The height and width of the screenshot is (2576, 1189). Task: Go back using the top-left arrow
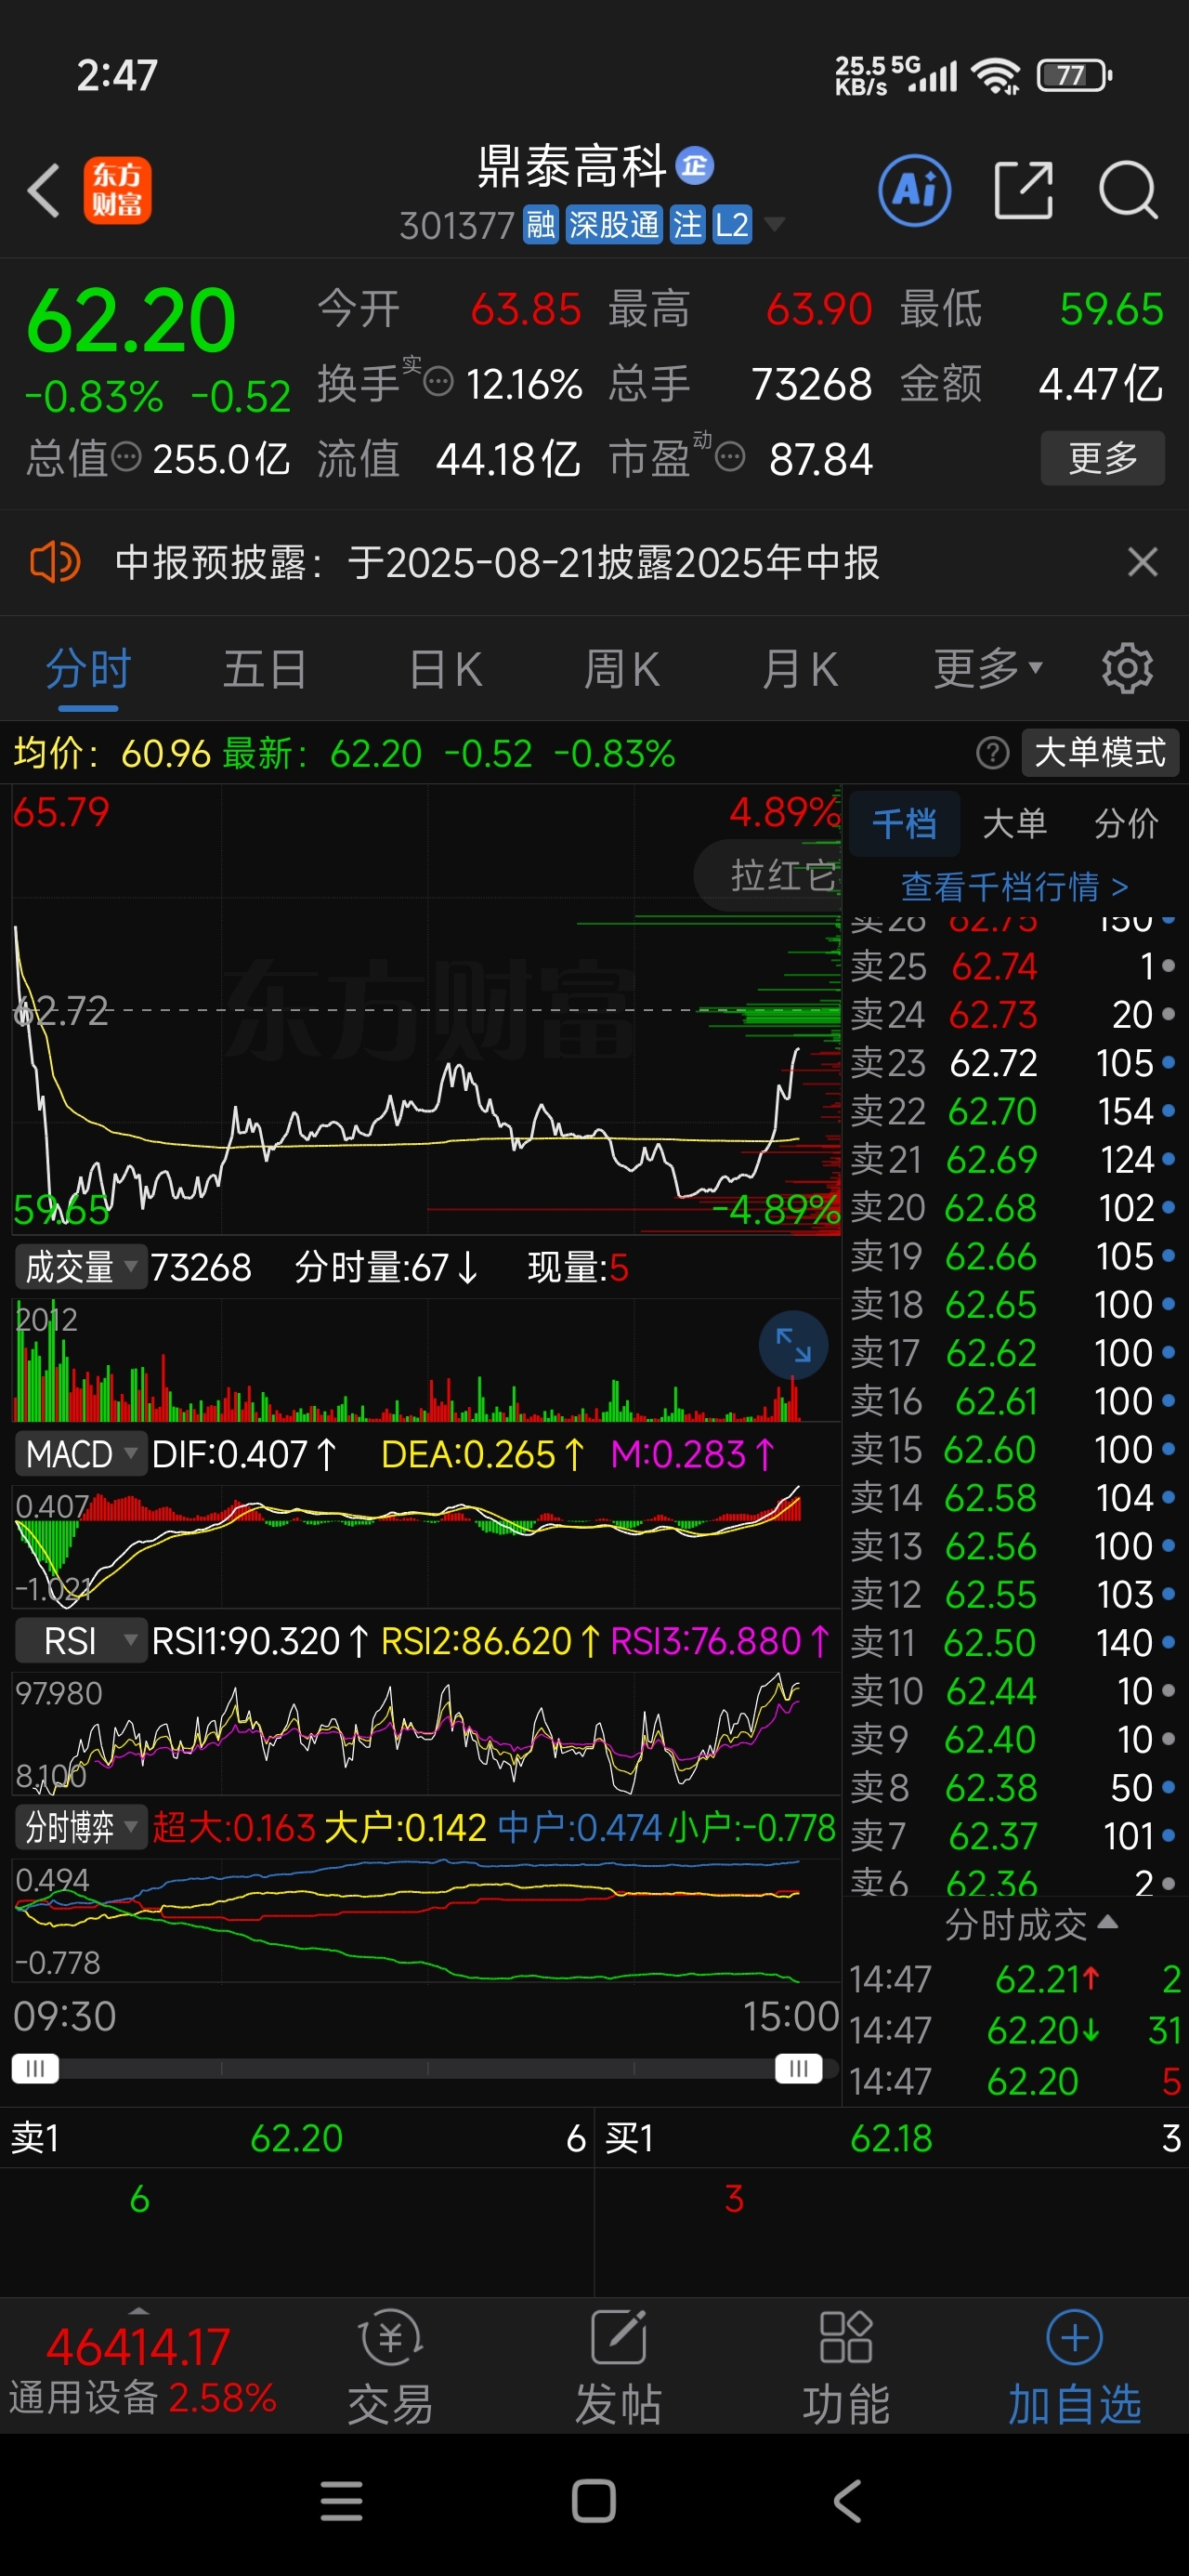point(44,190)
